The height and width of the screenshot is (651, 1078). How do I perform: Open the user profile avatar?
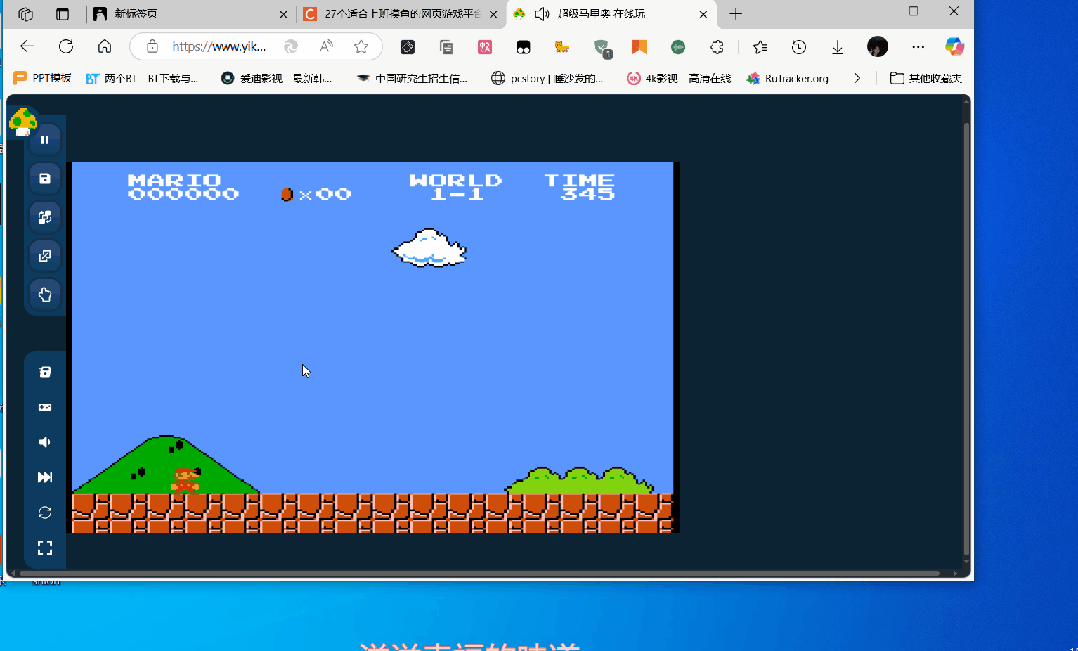pyautogui.click(x=877, y=47)
